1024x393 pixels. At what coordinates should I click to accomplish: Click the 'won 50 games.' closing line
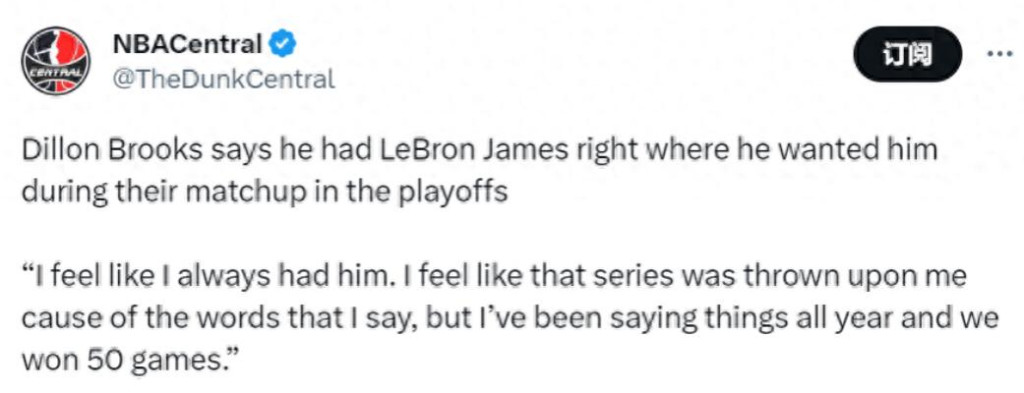[x=133, y=361]
